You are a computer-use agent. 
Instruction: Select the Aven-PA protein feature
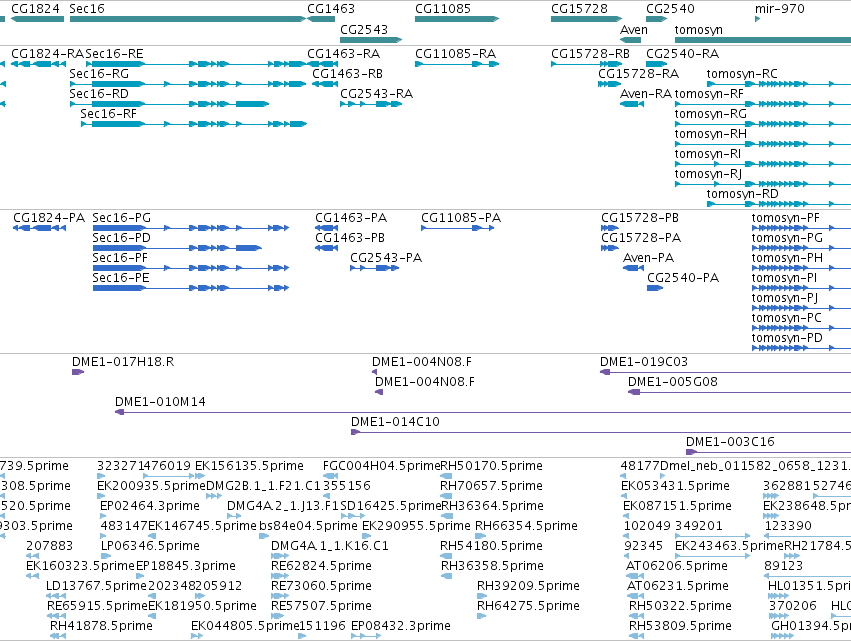[x=633, y=268]
